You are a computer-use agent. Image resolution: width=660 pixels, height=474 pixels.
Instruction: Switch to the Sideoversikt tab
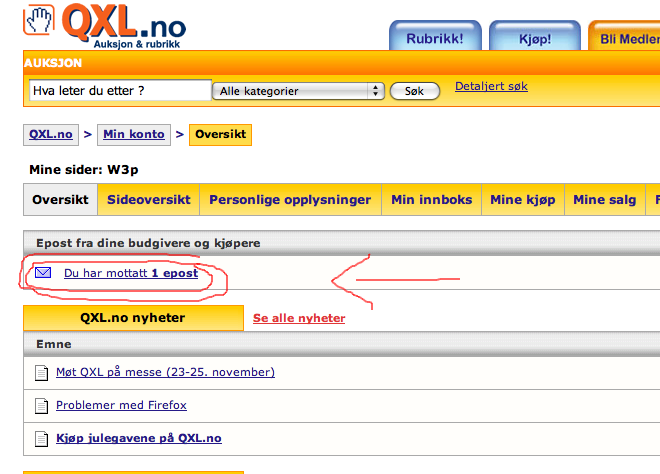tap(149, 200)
